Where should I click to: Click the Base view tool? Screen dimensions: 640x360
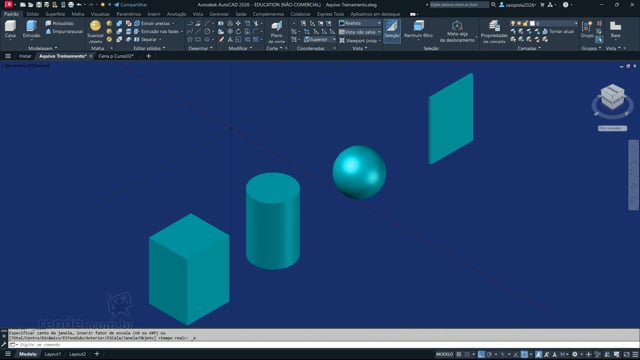coord(615,29)
